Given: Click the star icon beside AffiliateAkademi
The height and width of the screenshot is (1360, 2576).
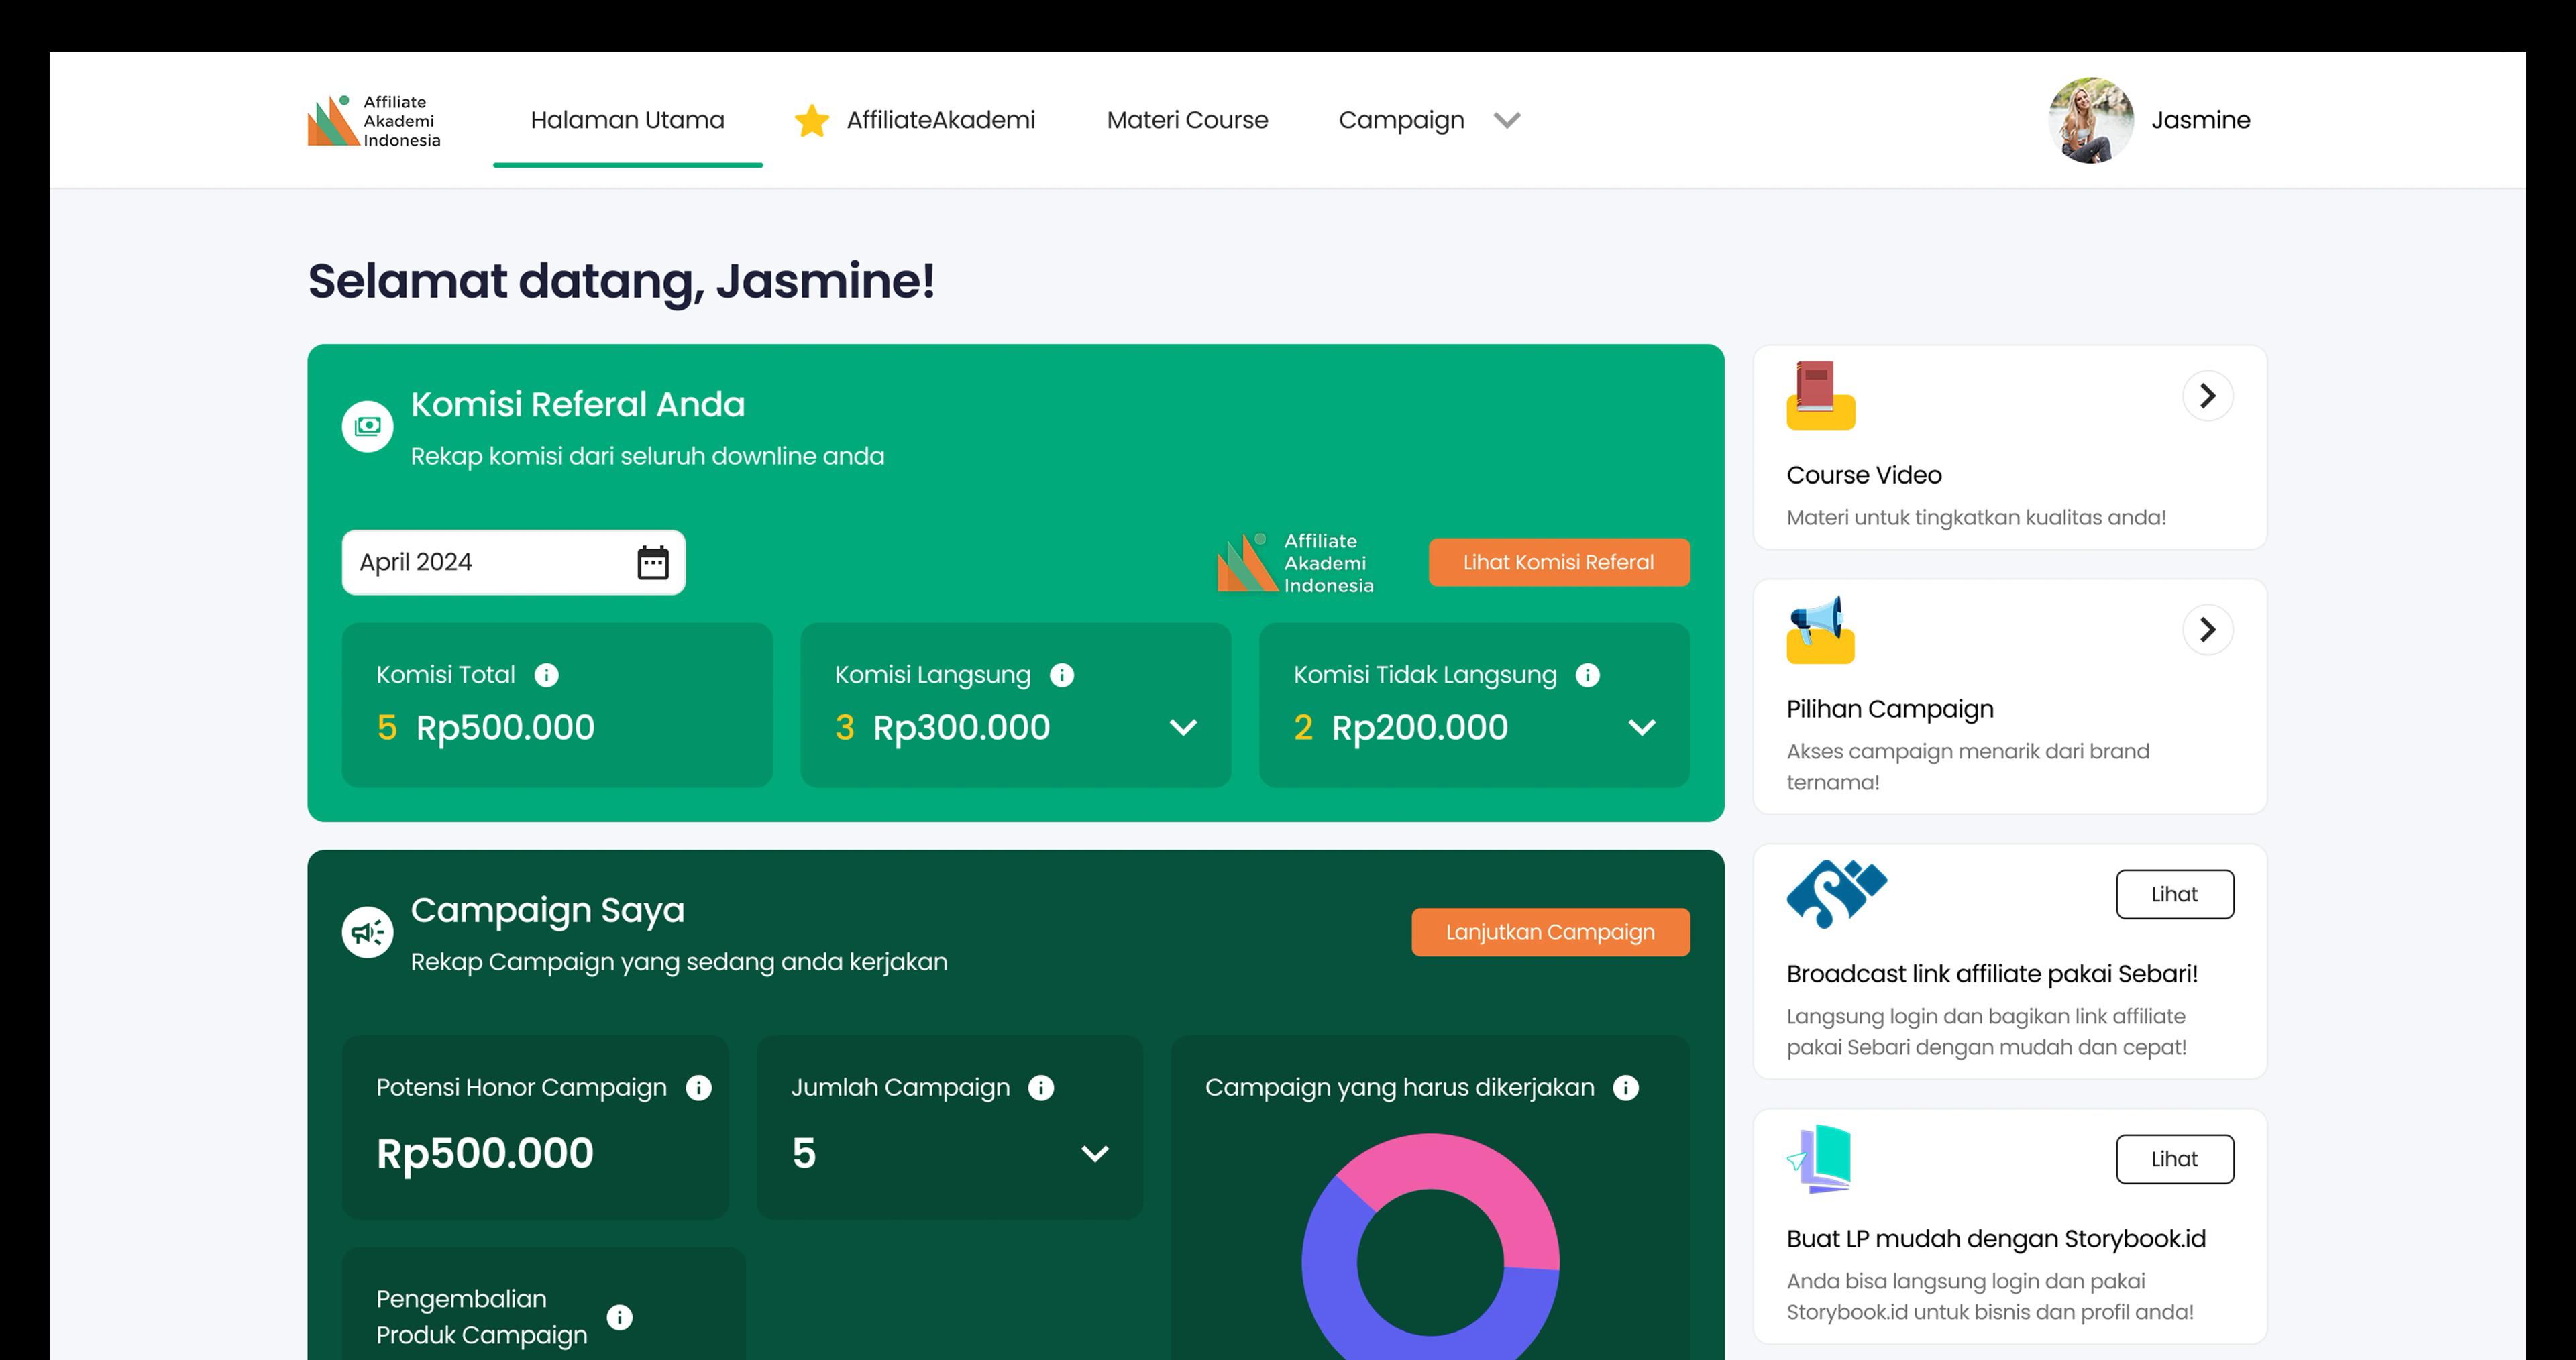Looking at the screenshot, I should tap(812, 120).
